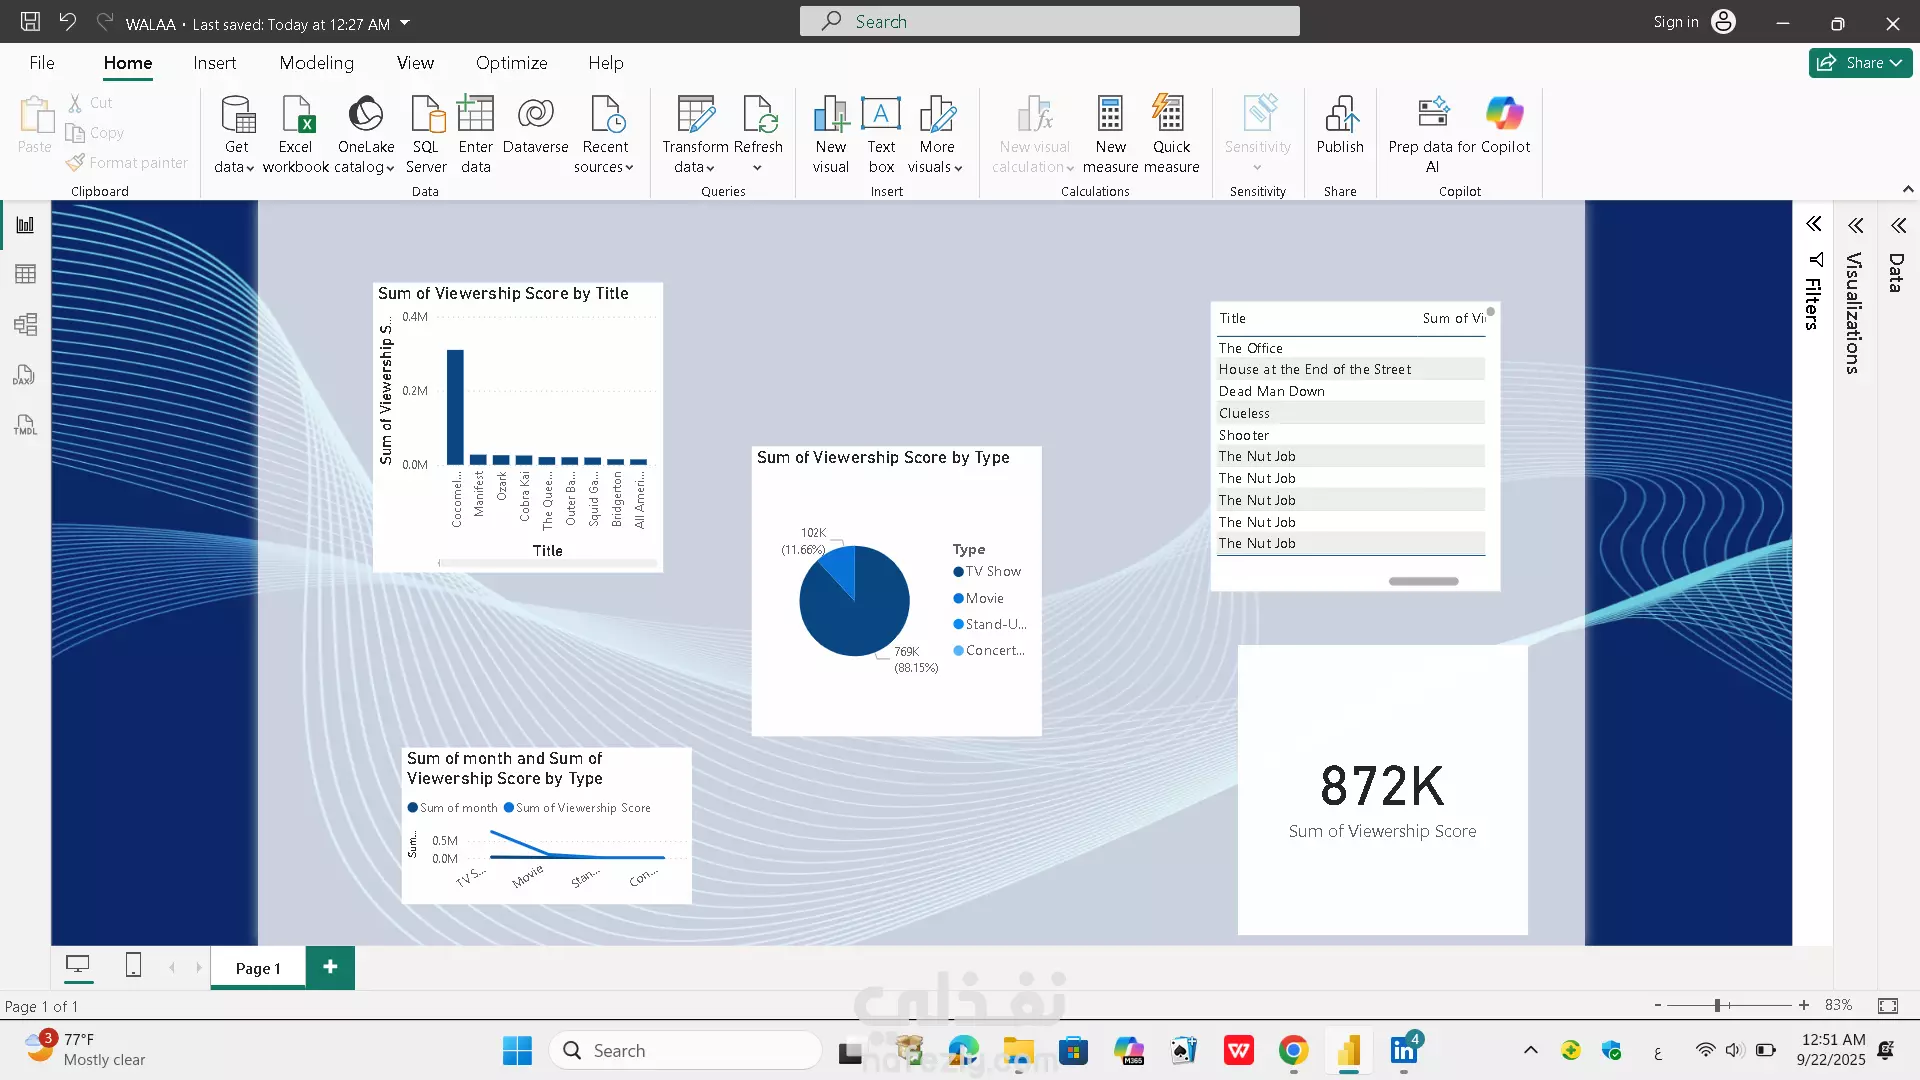Open Model view from left sidebar
Image resolution: width=1920 pixels, height=1080 pixels.
pyautogui.click(x=25, y=324)
